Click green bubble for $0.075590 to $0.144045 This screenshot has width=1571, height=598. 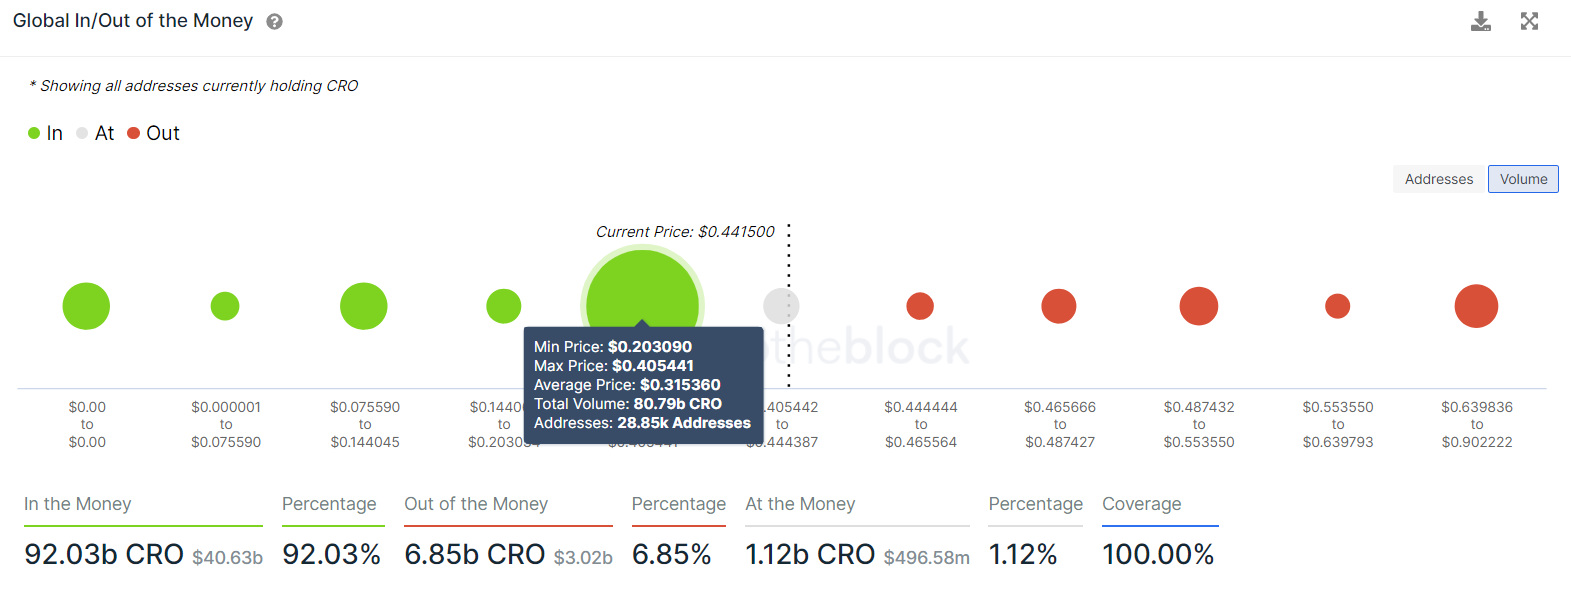(364, 306)
